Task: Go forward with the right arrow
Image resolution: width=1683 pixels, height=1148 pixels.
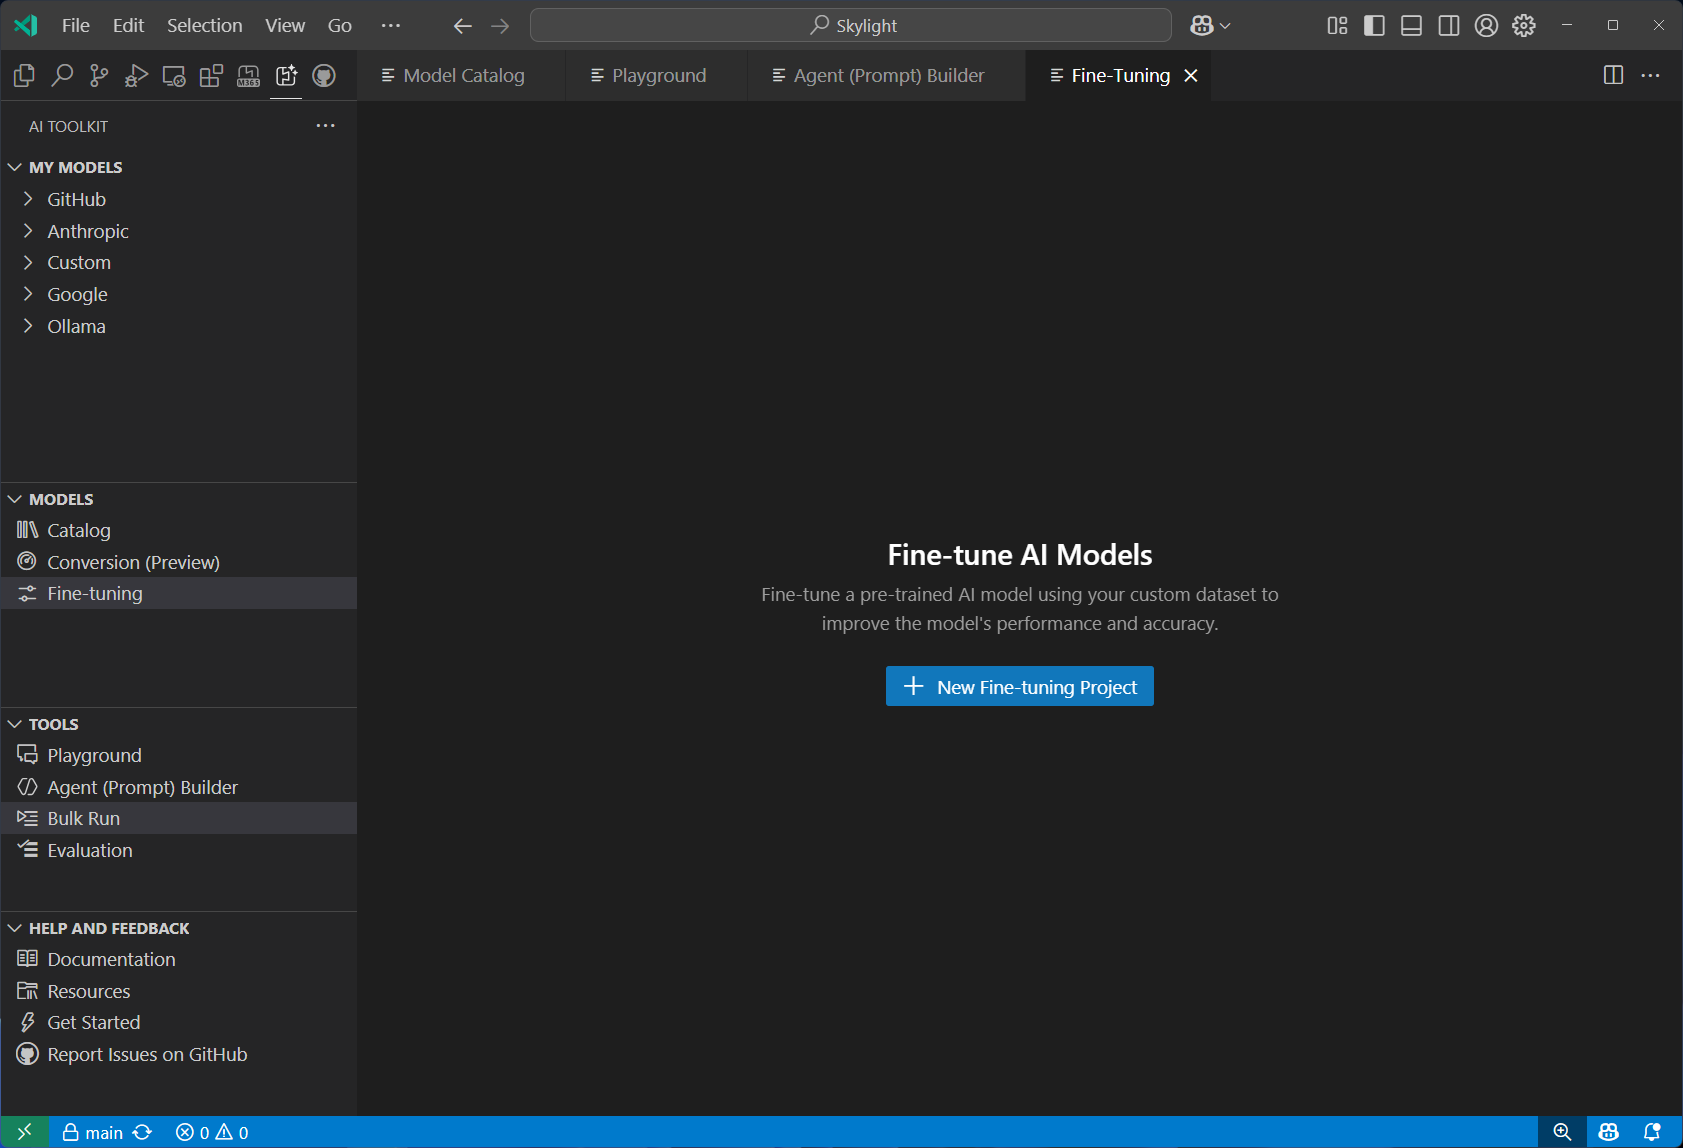Action: [500, 26]
